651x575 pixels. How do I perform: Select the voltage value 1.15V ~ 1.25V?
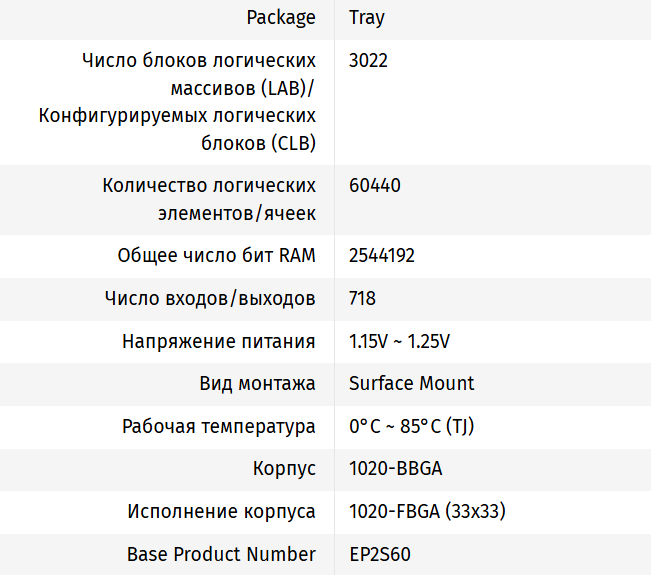pos(399,342)
